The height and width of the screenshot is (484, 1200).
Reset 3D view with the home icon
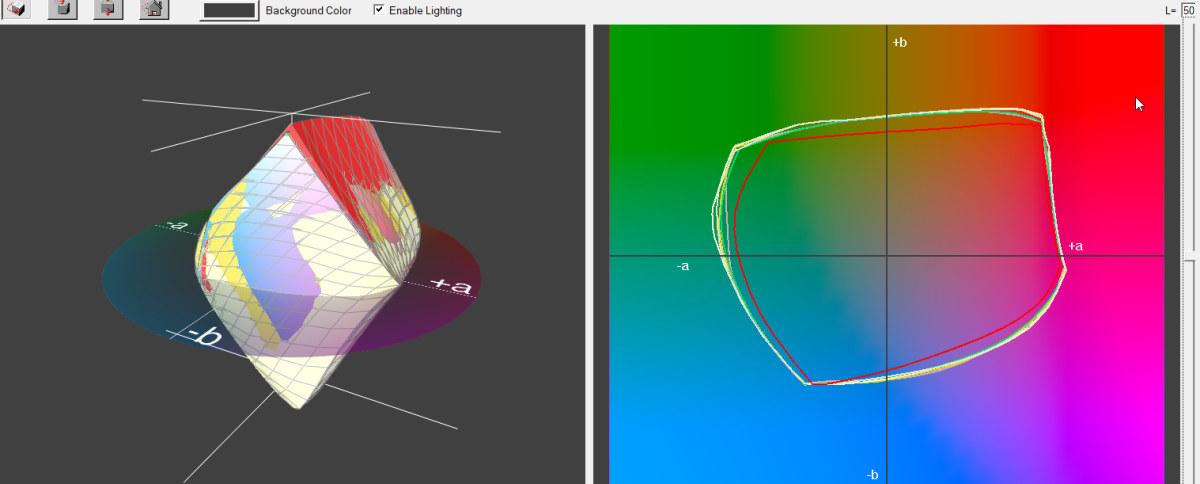tap(153, 10)
